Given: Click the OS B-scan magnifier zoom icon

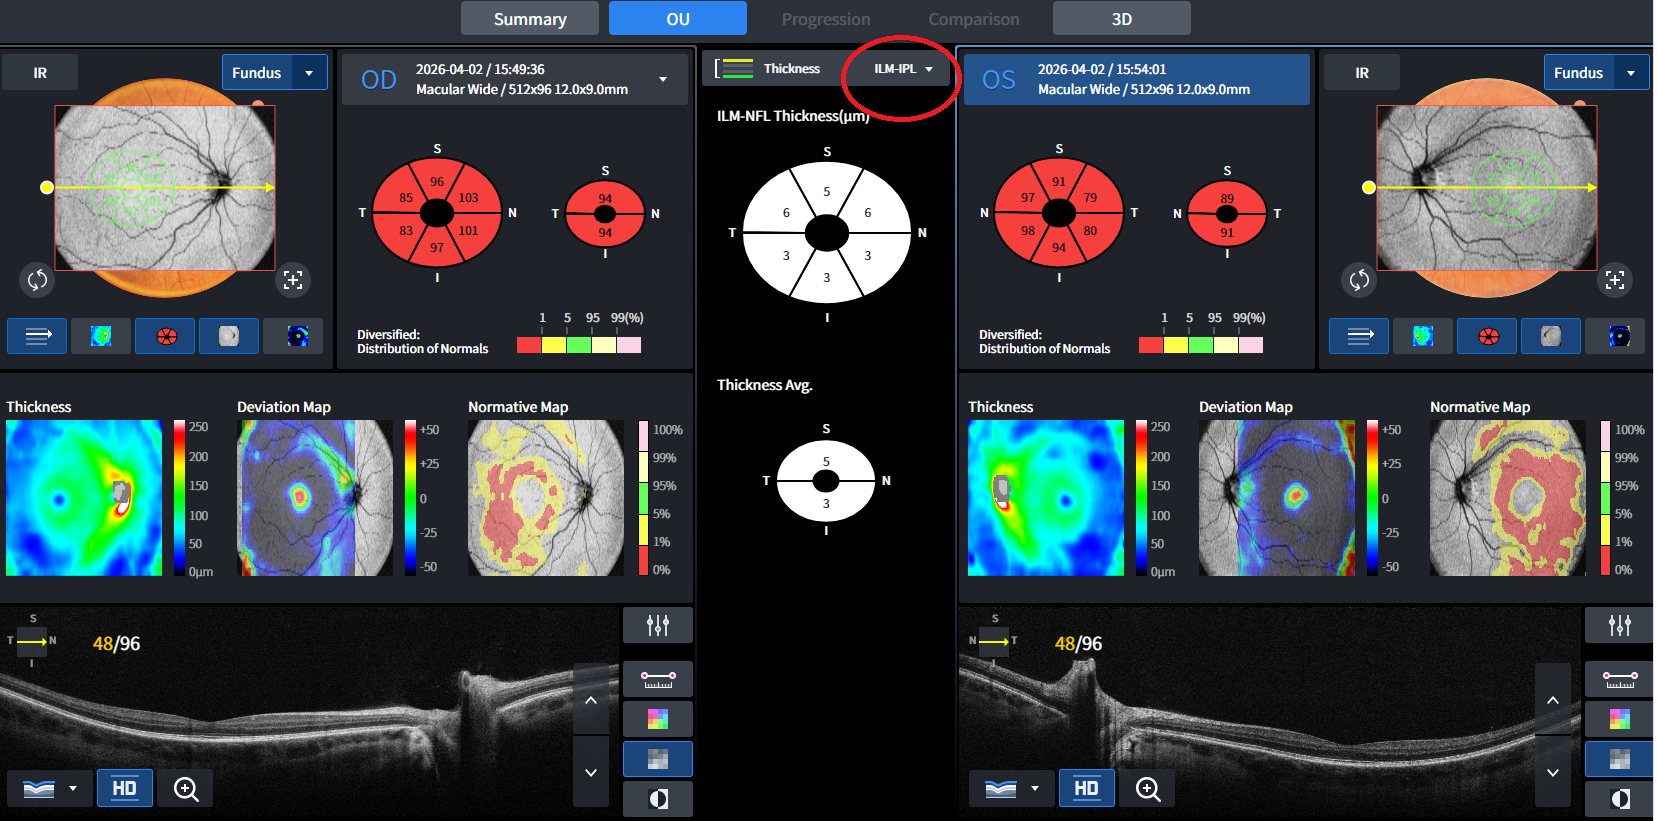Looking at the screenshot, I should [1148, 789].
